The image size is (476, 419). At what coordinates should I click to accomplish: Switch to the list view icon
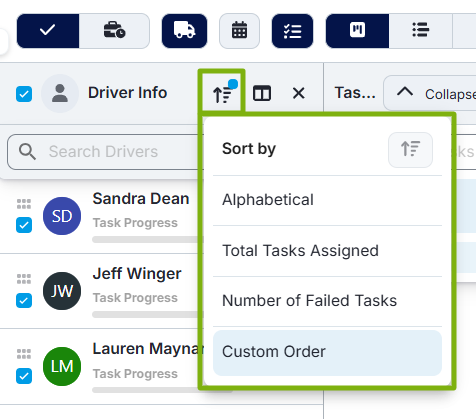(421, 31)
